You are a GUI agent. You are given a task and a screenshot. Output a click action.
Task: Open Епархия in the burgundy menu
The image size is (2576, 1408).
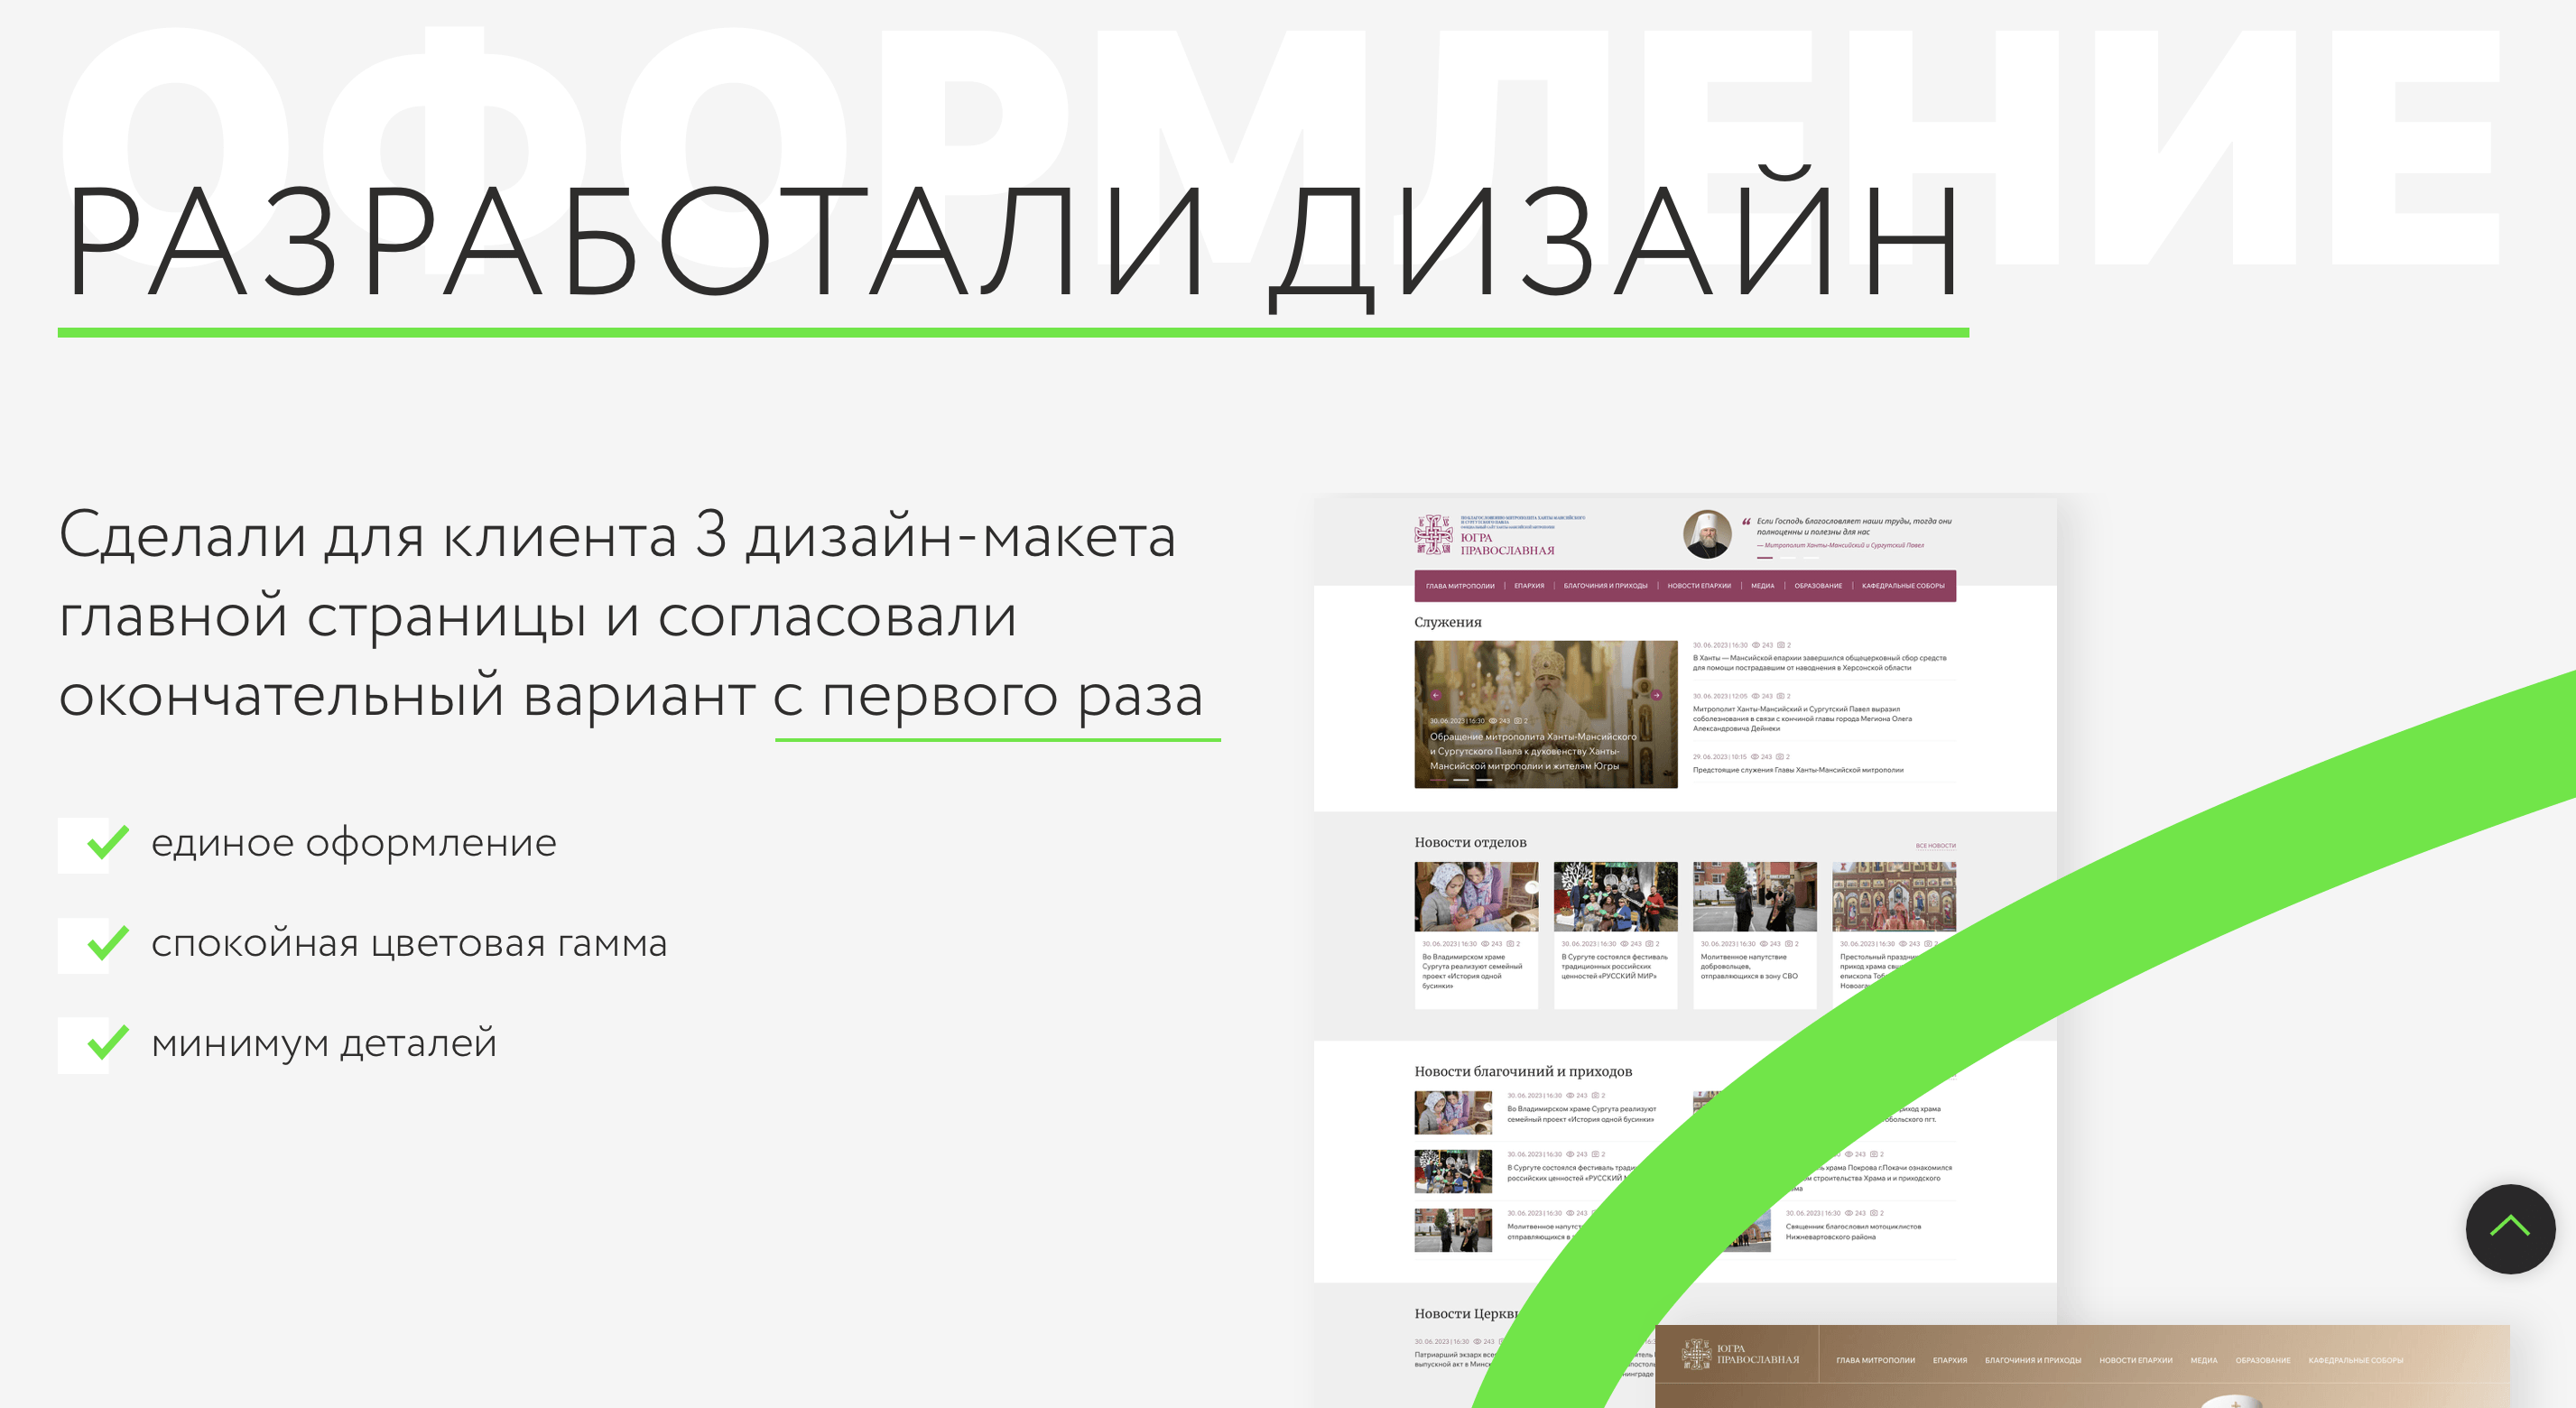[x=1528, y=586]
